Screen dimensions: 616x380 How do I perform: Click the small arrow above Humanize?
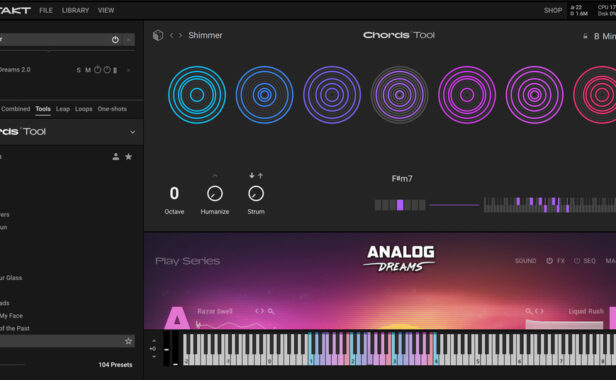click(x=214, y=175)
